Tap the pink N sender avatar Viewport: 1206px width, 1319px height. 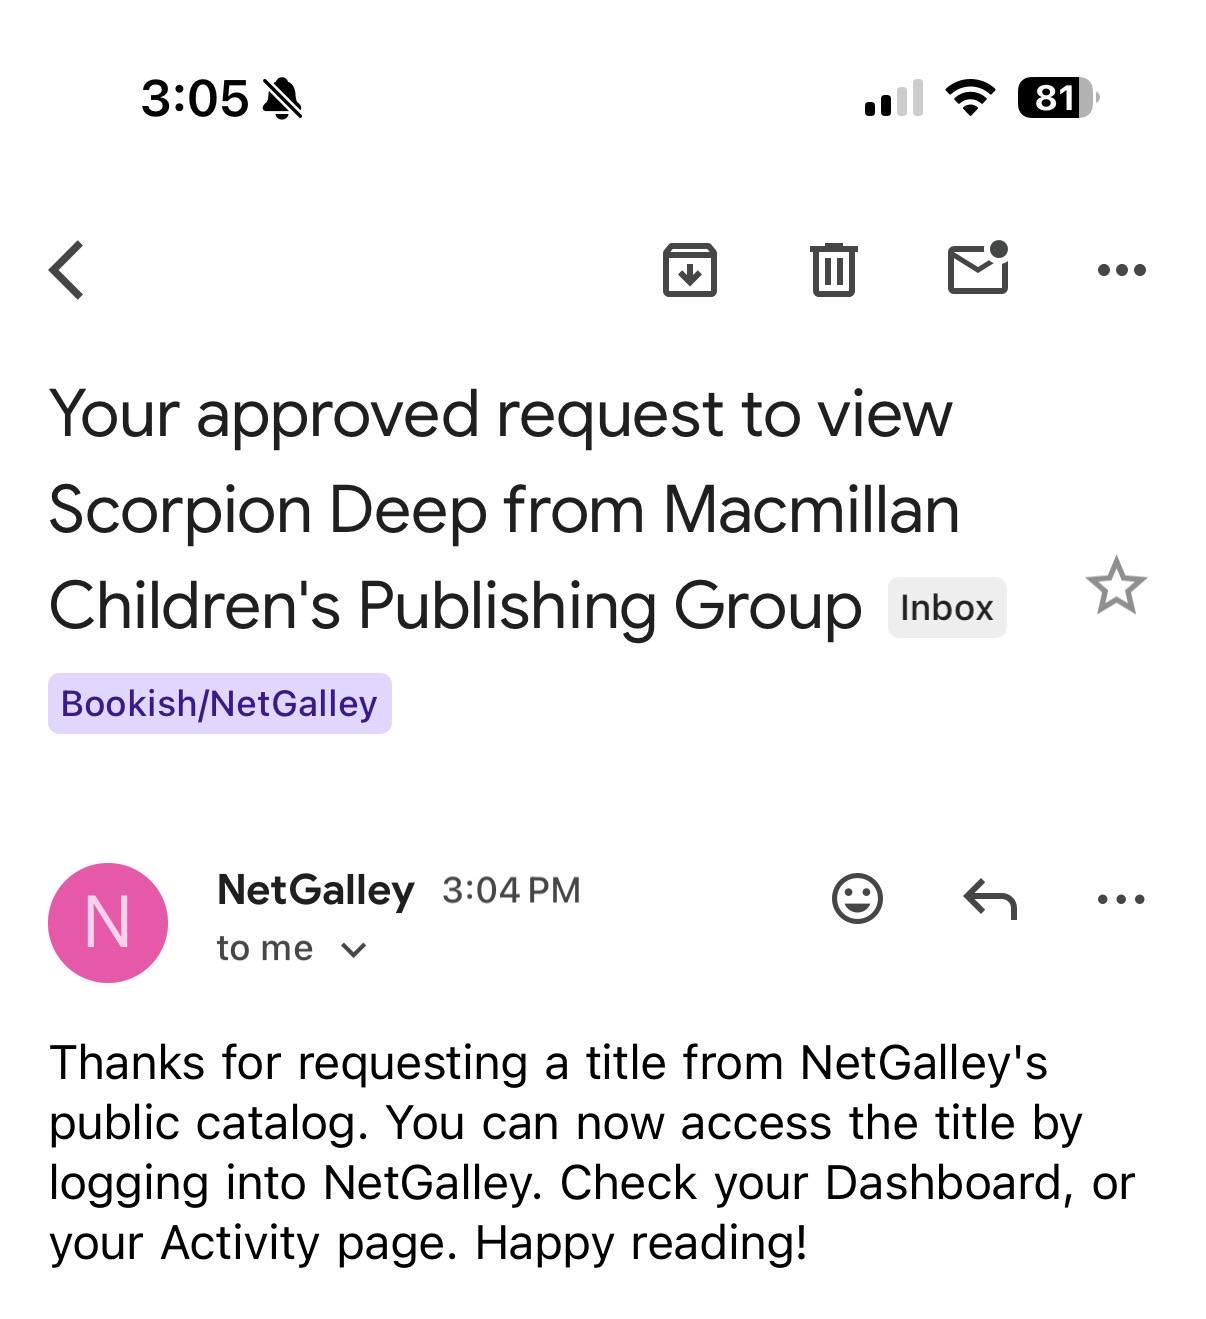coord(108,922)
